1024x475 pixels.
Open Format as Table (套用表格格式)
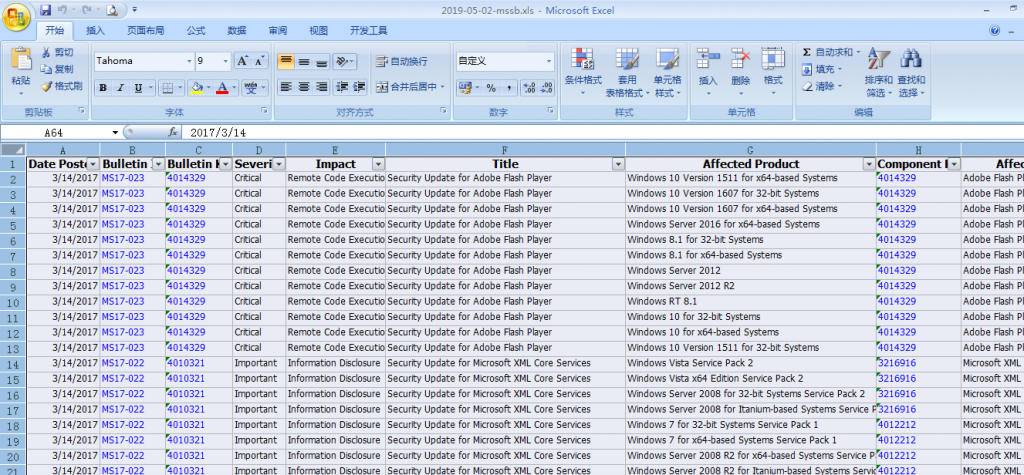pos(626,72)
